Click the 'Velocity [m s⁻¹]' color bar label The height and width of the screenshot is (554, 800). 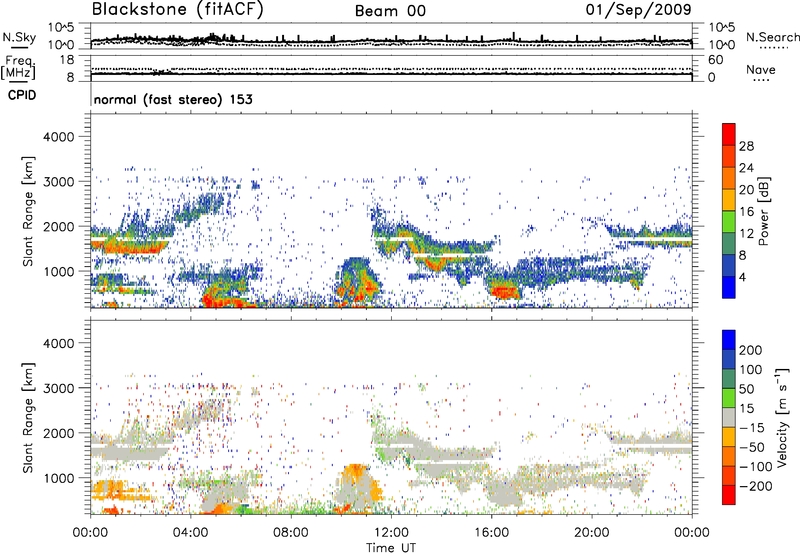782,417
